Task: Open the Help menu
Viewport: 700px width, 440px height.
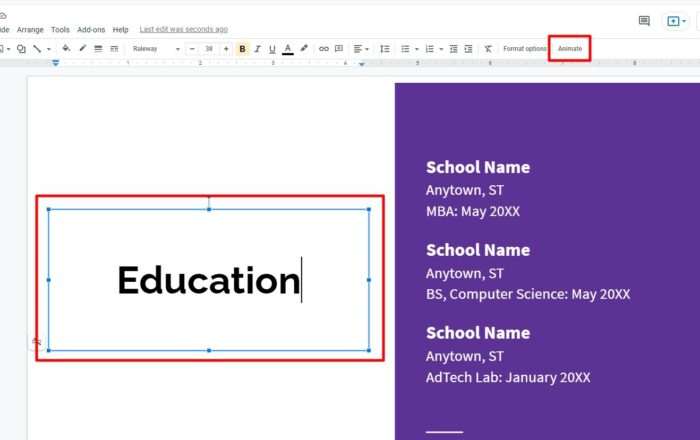Action: [x=121, y=29]
